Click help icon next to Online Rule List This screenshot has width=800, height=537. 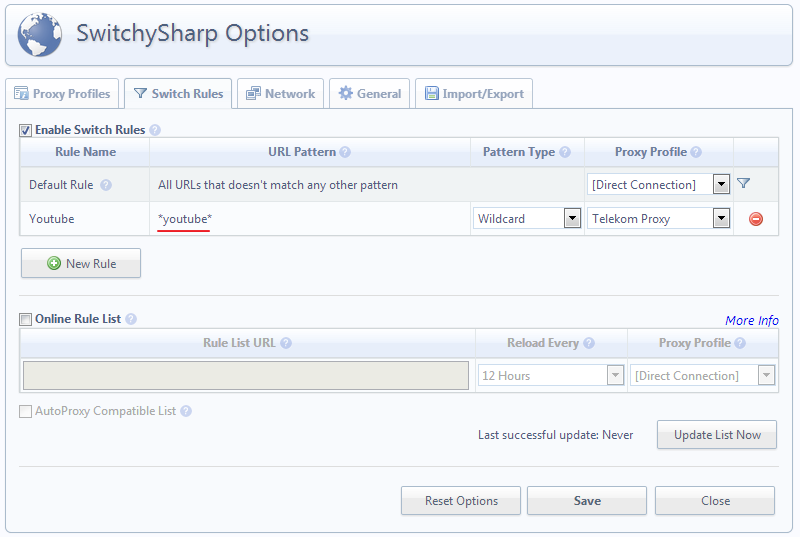coord(131,319)
